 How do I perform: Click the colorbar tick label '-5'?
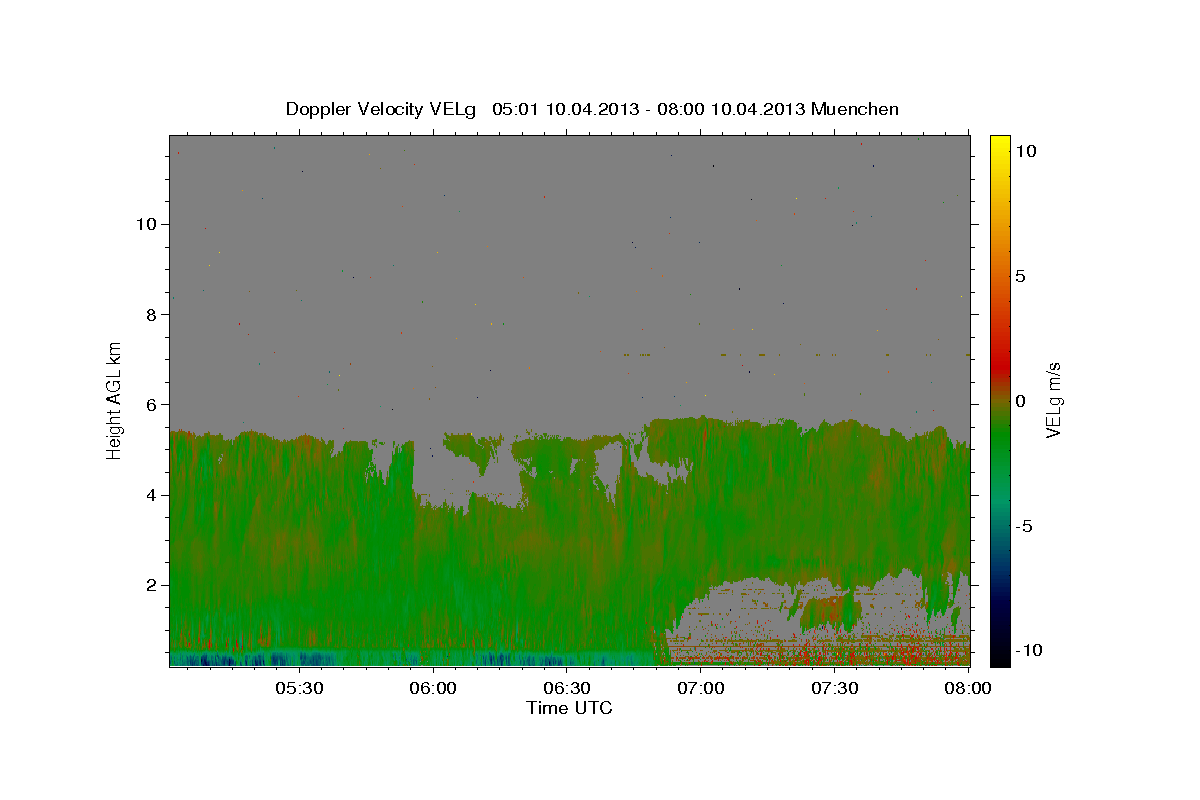click(1024, 526)
